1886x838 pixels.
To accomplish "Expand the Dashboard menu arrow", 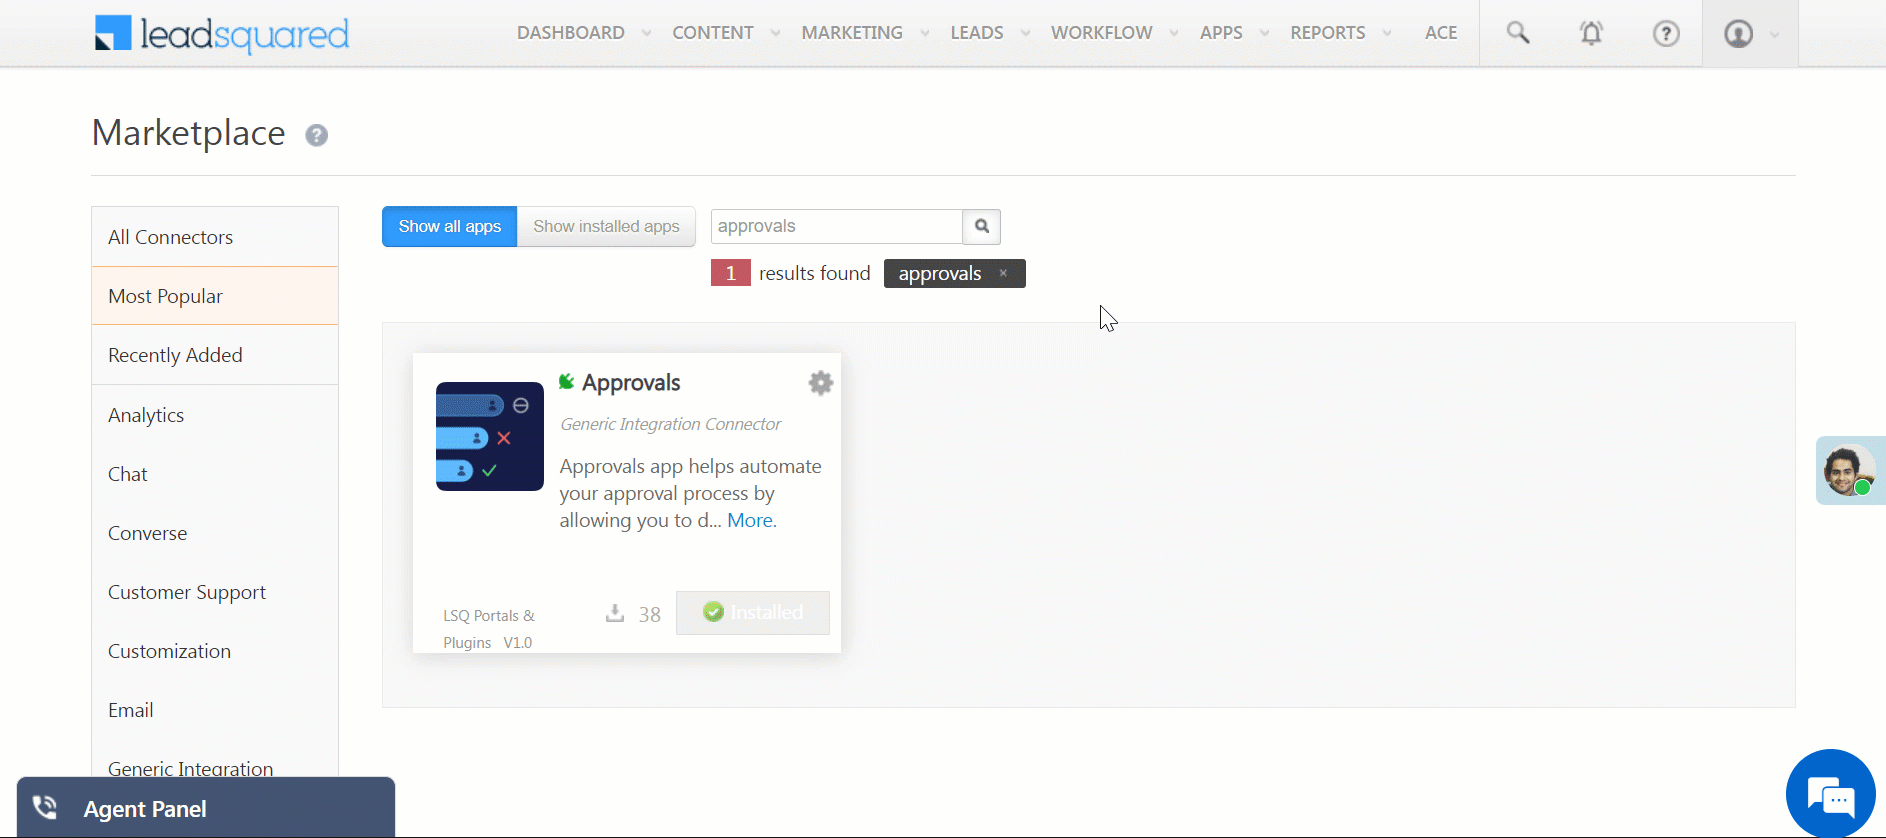I will (647, 33).
